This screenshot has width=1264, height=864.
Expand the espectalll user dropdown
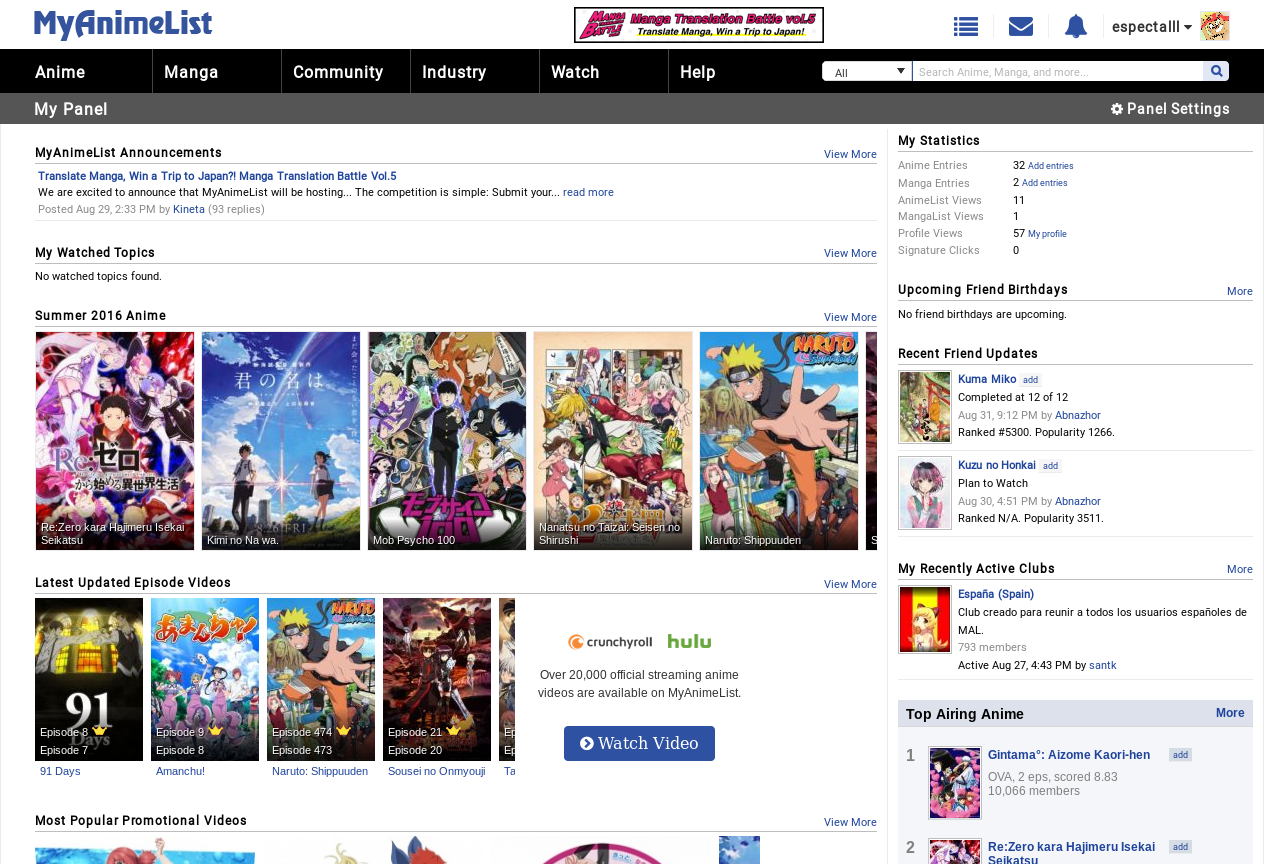tap(1152, 27)
